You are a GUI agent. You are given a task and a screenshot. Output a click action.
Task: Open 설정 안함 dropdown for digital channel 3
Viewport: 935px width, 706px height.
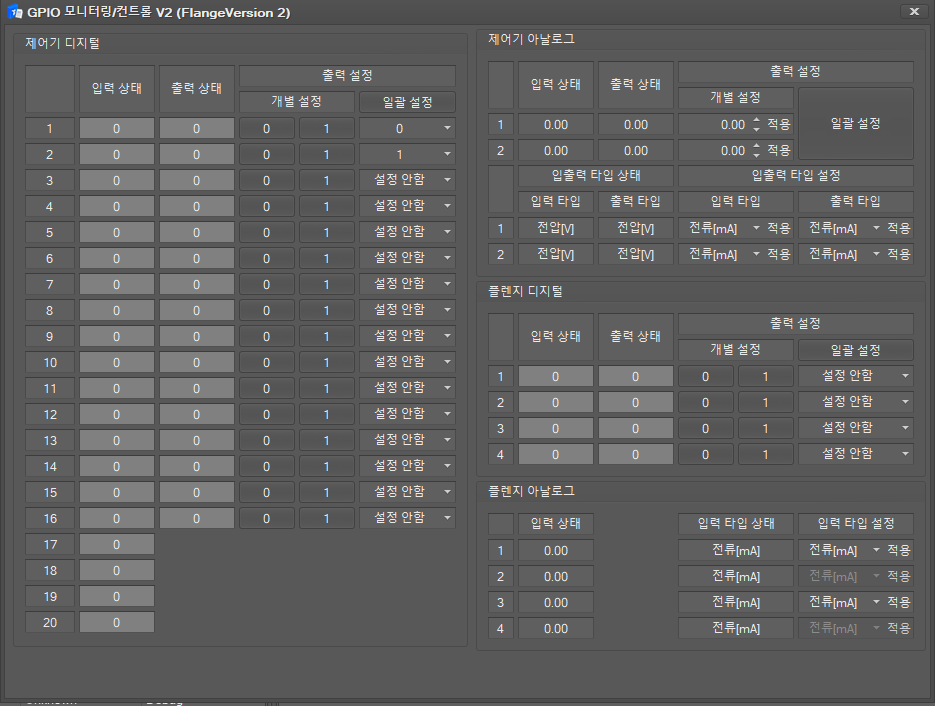pyautogui.click(x=405, y=180)
